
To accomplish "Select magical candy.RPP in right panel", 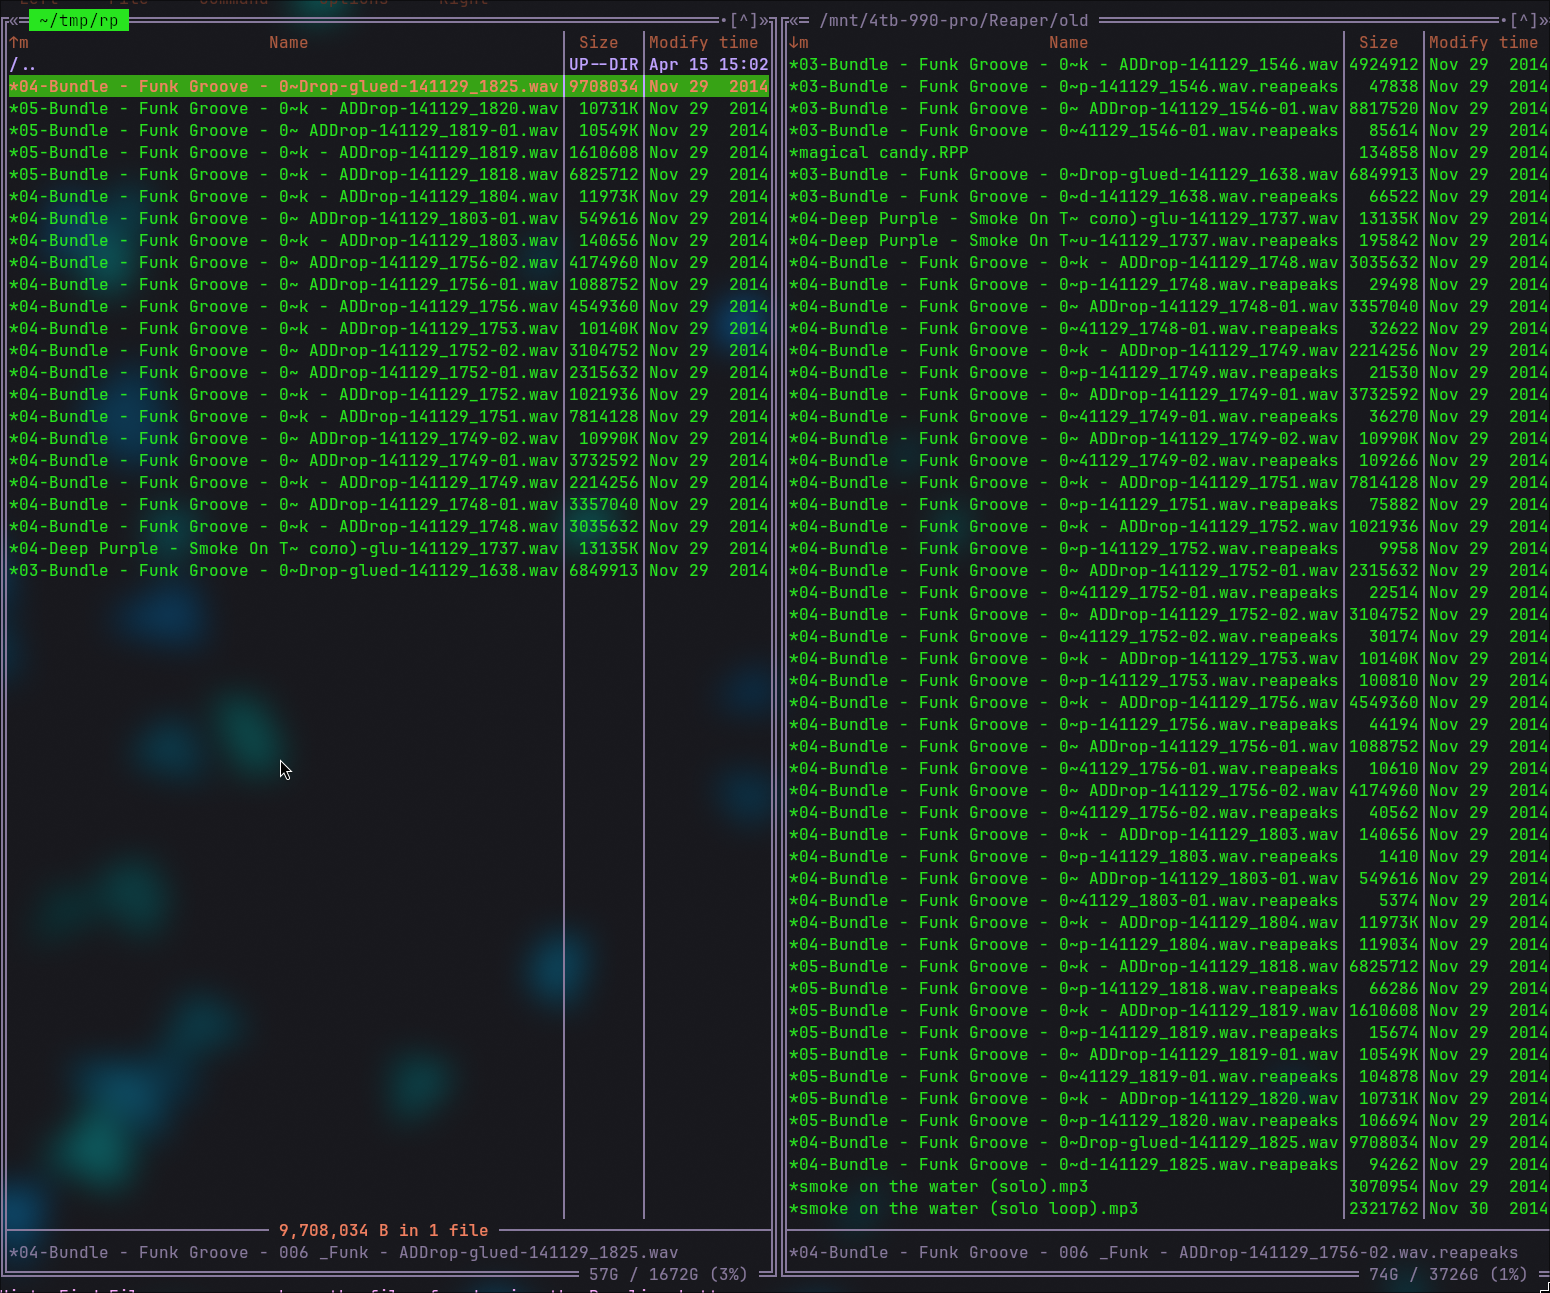I will (x=1169, y=152).
